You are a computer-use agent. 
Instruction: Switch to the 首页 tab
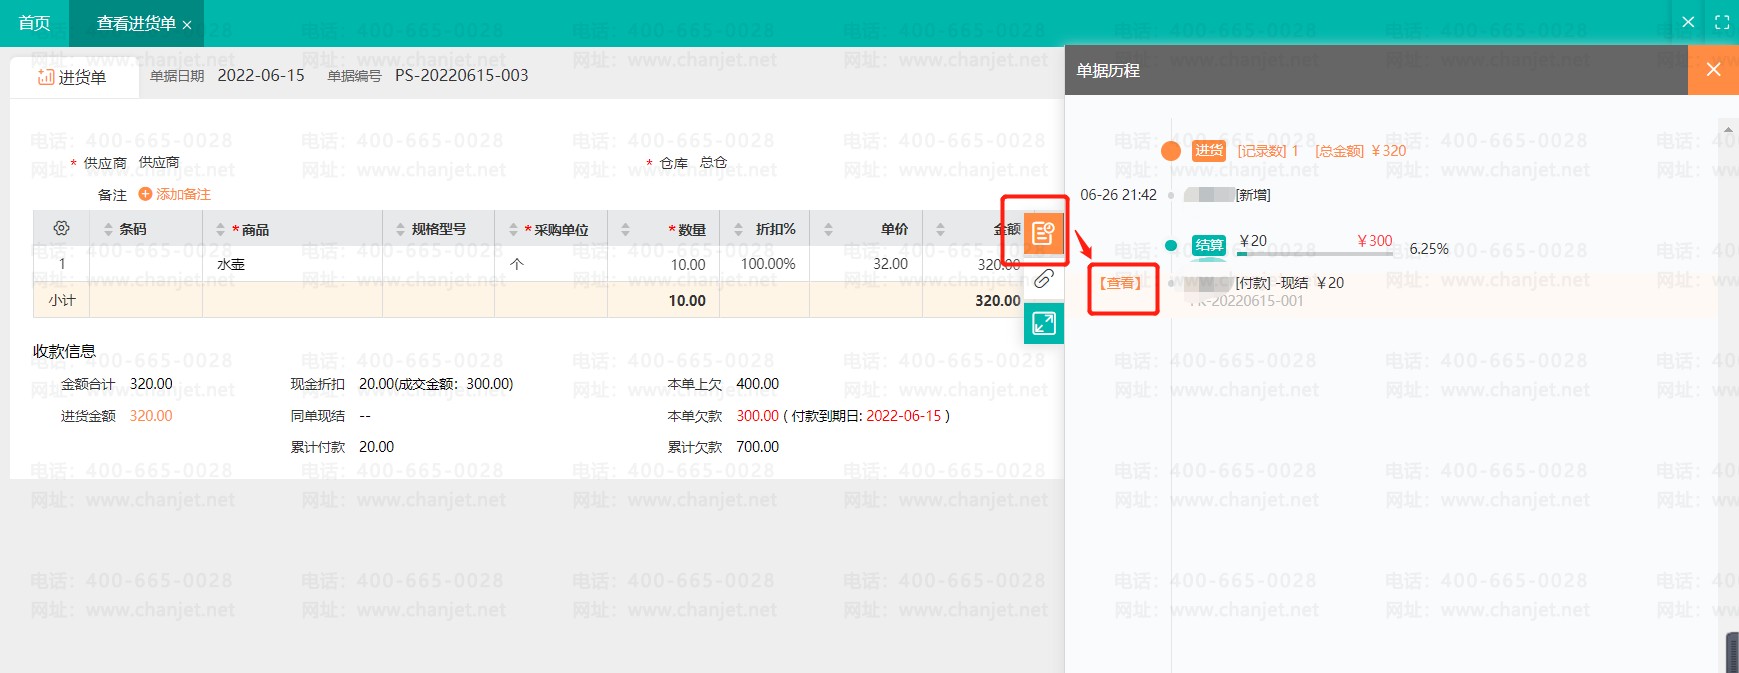34,23
